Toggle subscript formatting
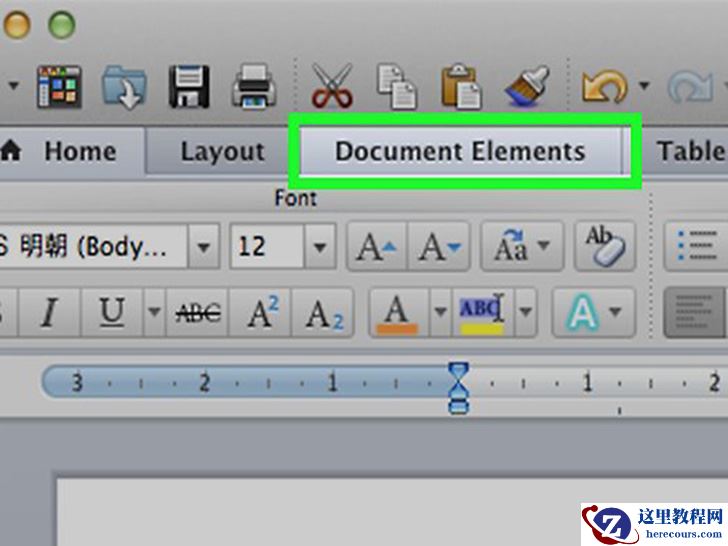This screenshot has height=546, width=728. pyautogui.click(x=323, y=312)
